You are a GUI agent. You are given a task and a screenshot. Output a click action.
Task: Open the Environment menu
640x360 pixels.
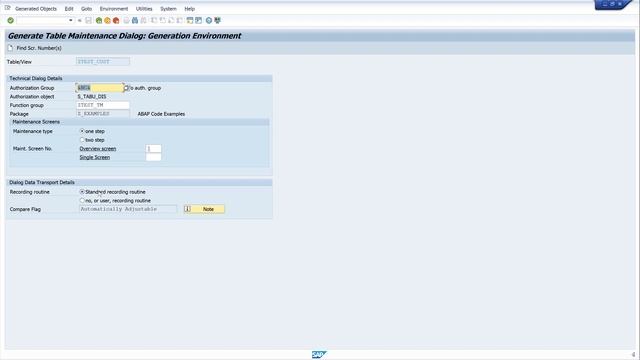(114, 9)
